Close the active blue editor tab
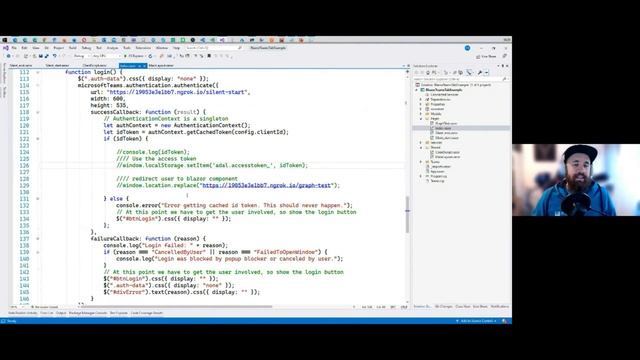Screen dimensions: 640x360 click(144, 66)
